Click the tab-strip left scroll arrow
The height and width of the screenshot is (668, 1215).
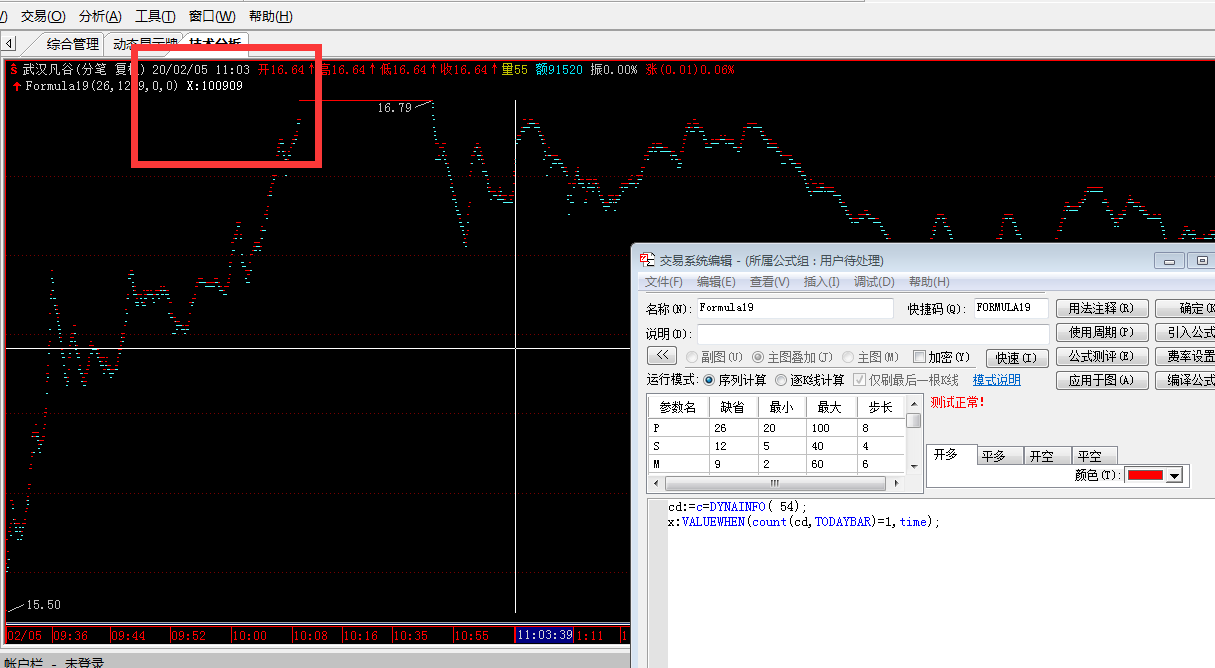tap(9, 43)
